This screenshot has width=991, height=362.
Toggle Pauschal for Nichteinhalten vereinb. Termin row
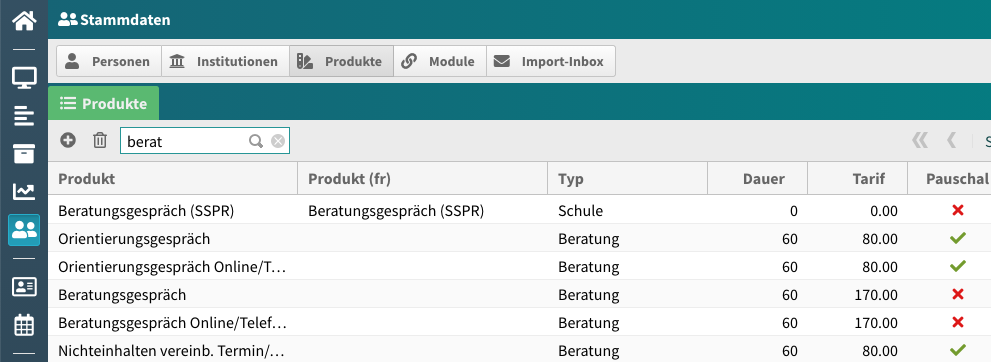click(x=958, y=349)
